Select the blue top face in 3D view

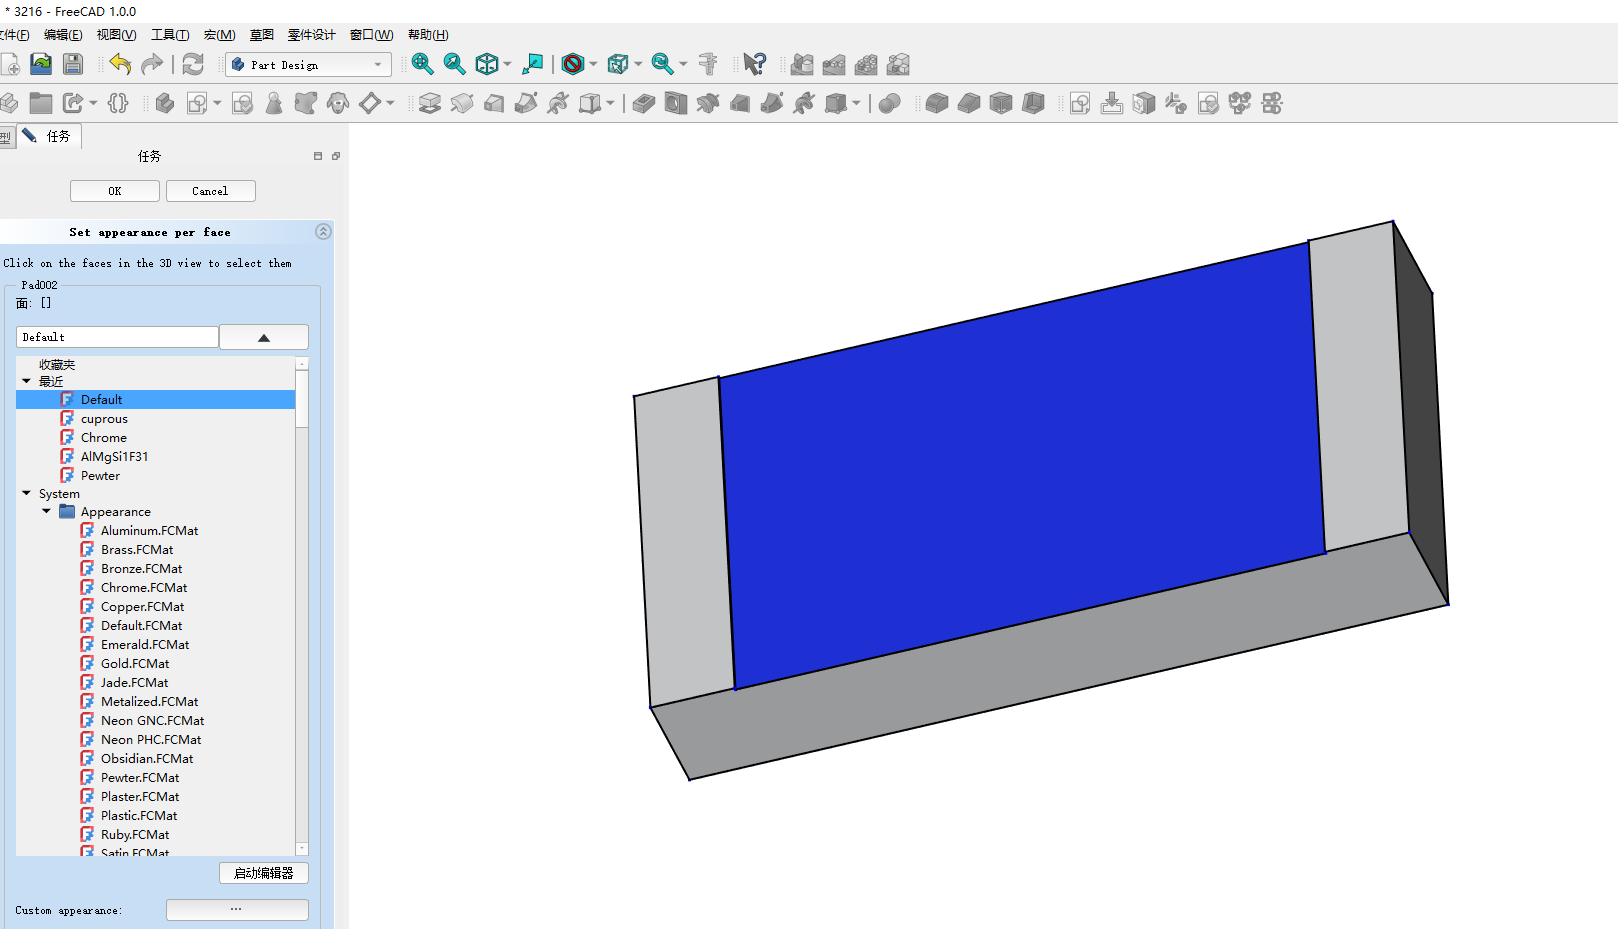(1023, 466)
